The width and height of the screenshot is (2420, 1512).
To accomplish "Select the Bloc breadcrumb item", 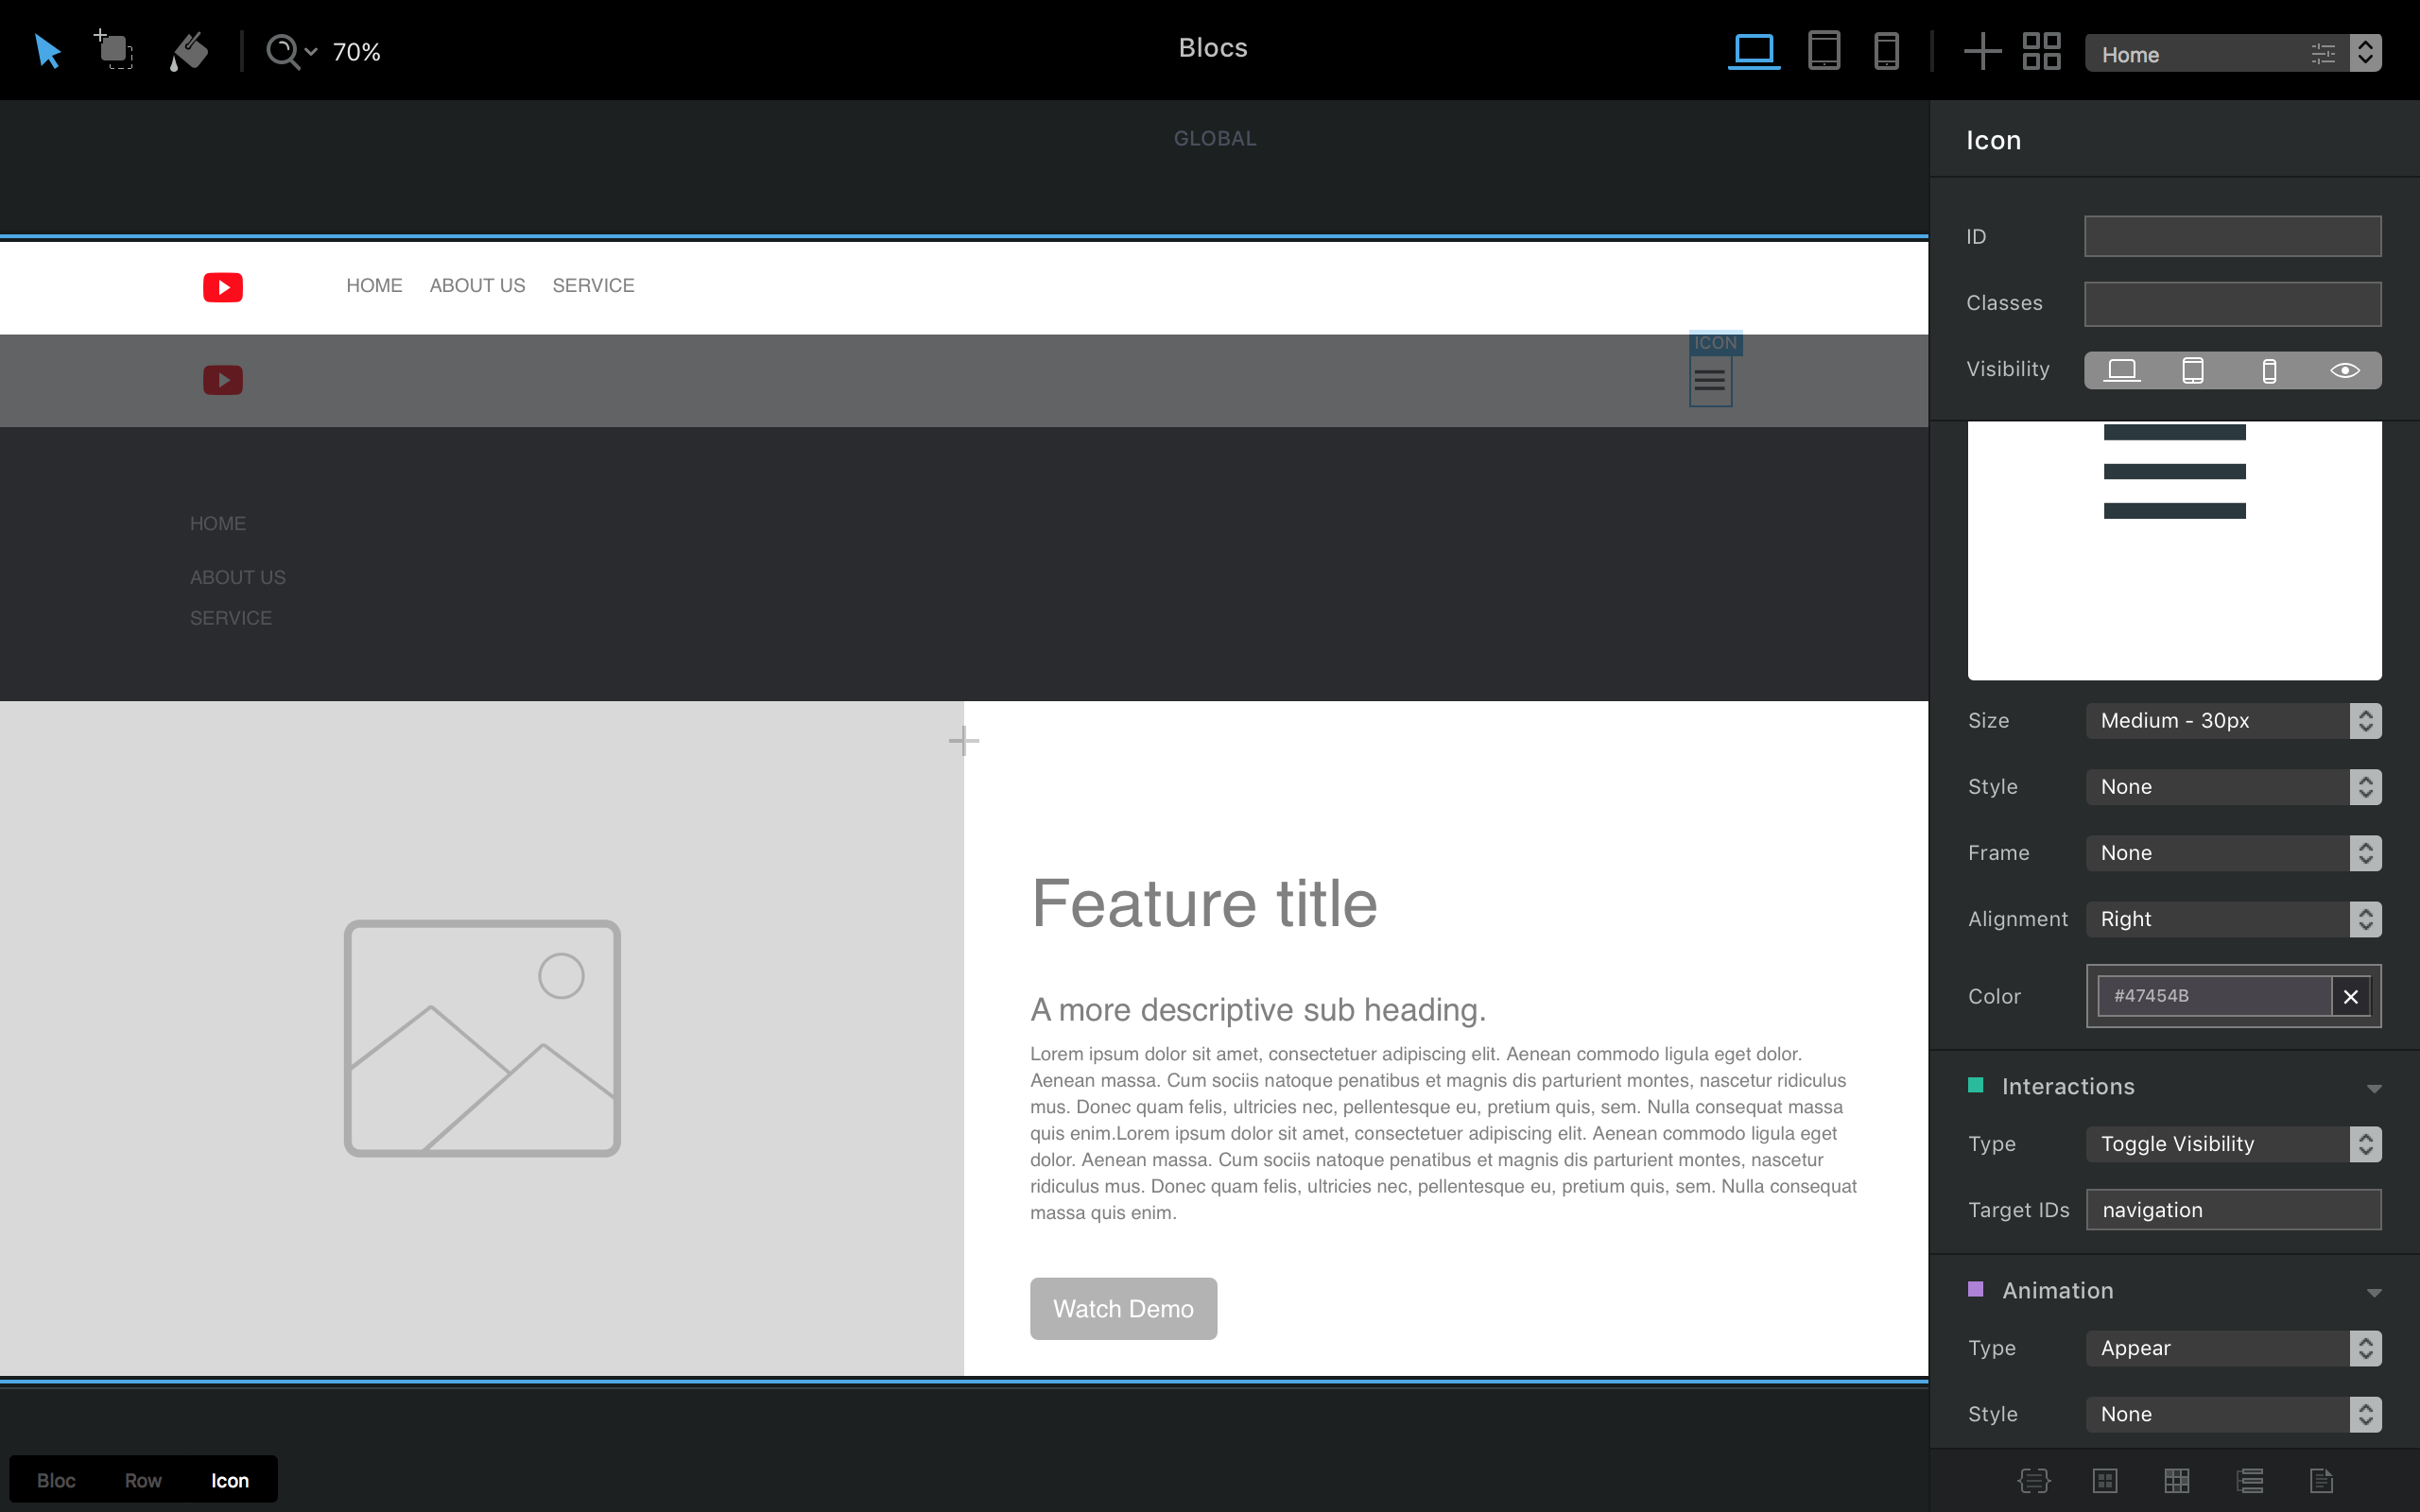I will click(x=56, y=1481).
